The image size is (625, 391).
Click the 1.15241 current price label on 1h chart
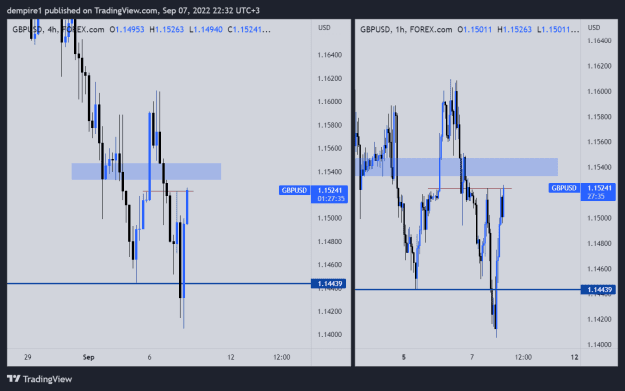tap(599, 188)
